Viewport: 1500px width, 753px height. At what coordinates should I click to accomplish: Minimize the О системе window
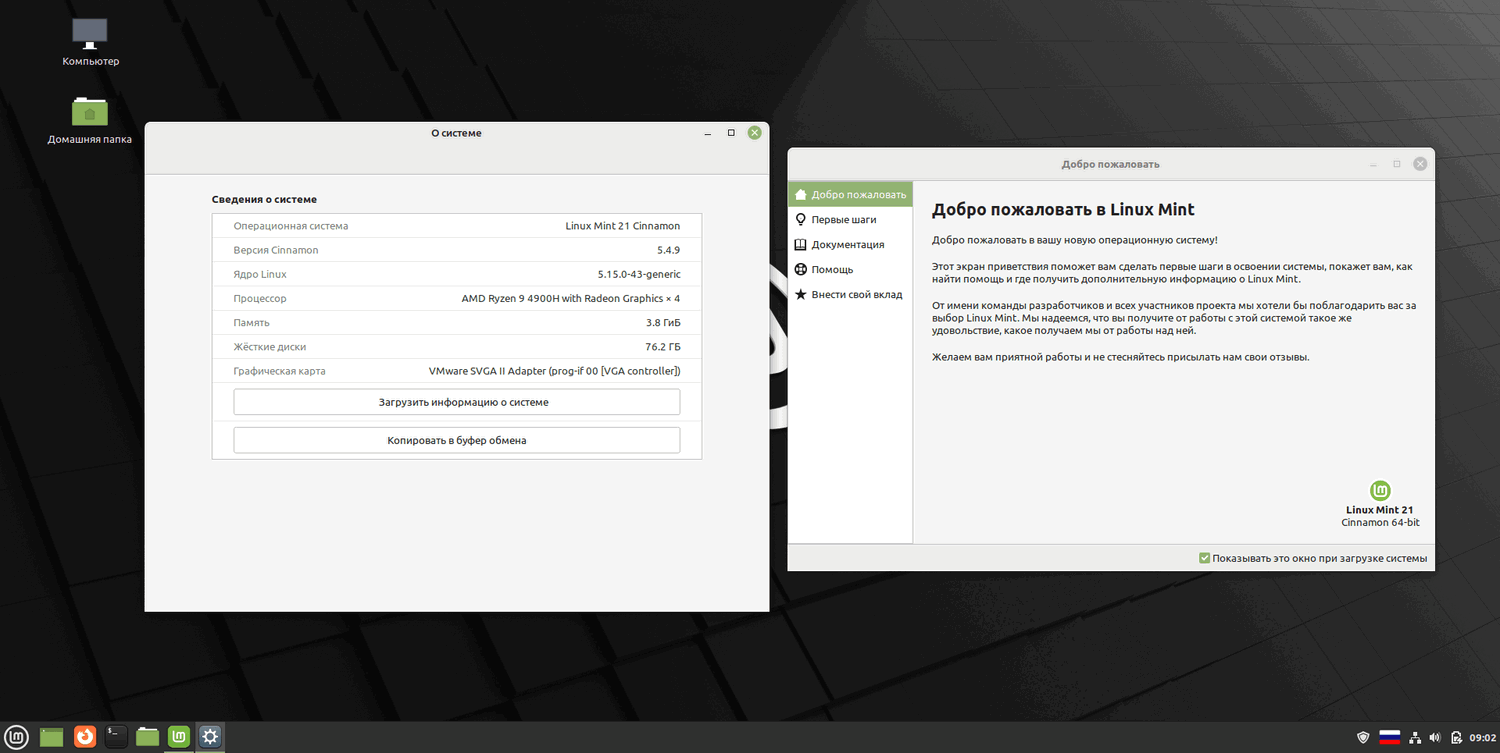(708, 133)
